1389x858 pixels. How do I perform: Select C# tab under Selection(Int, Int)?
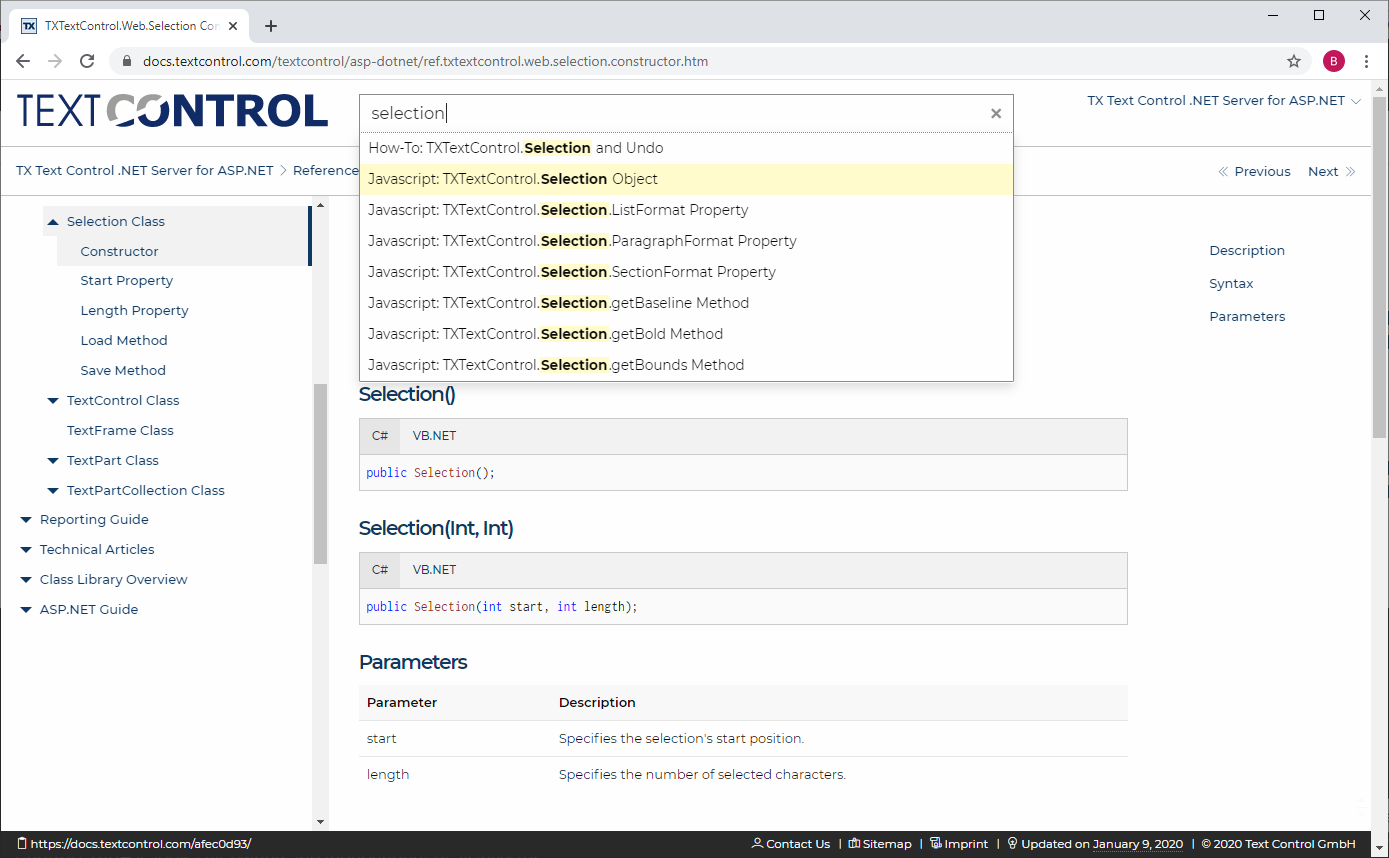click(x=380, y=570)
